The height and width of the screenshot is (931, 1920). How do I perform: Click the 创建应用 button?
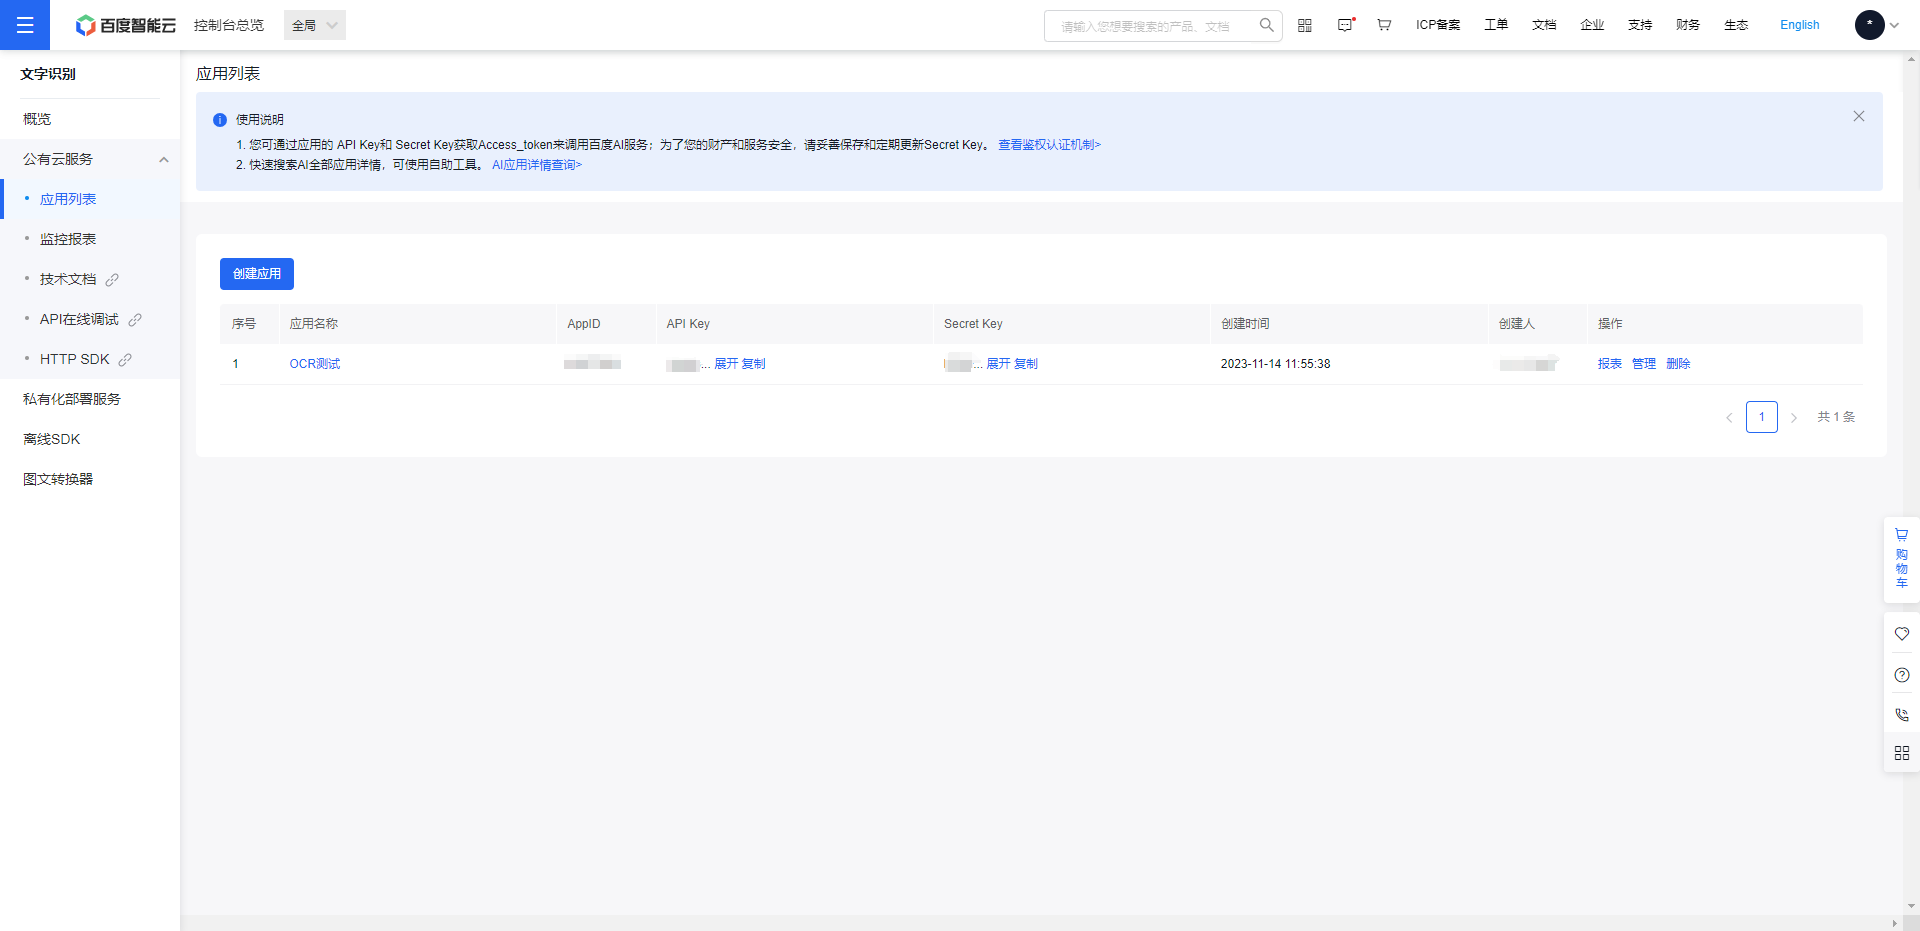tap(257, 274)
